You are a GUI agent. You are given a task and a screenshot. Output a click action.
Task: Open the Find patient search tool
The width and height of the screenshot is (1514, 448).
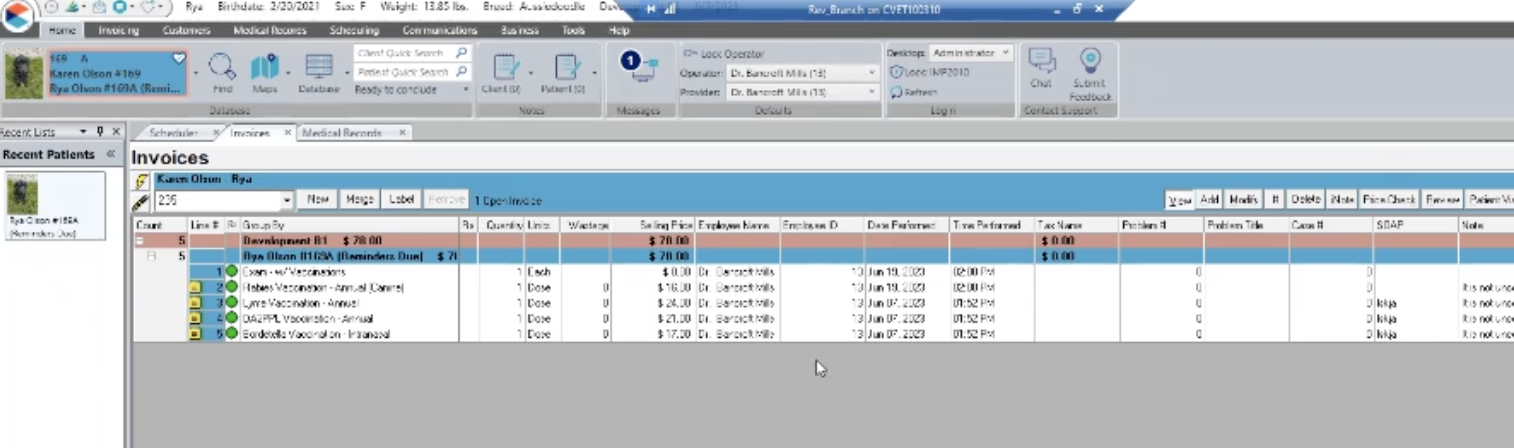point(222,68)
